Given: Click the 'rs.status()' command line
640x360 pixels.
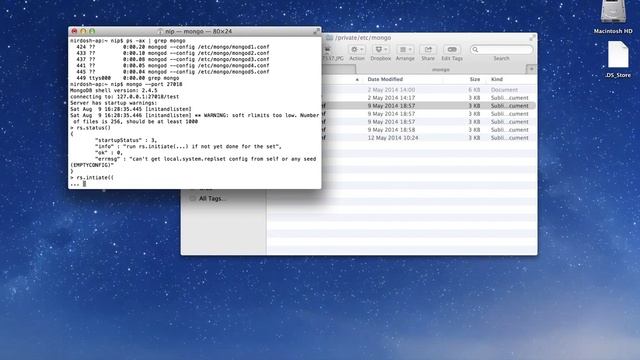Looking at the screenshot, I should tap(90, 128).
